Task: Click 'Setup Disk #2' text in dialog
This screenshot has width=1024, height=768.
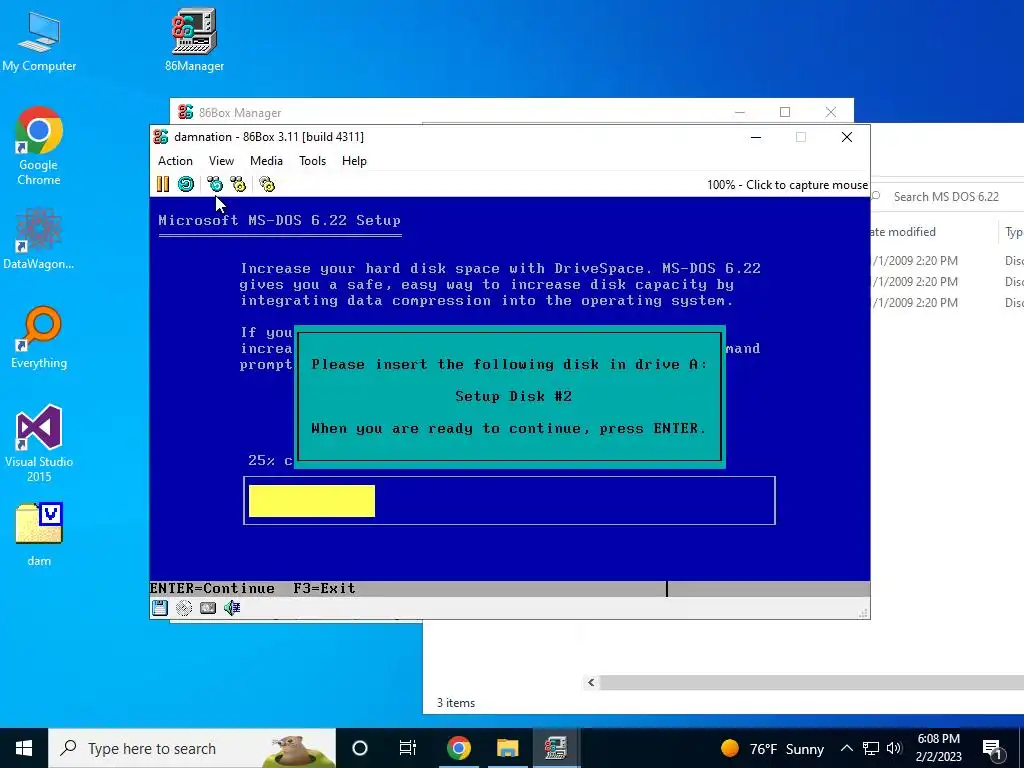Action: [x=513, y=396]
